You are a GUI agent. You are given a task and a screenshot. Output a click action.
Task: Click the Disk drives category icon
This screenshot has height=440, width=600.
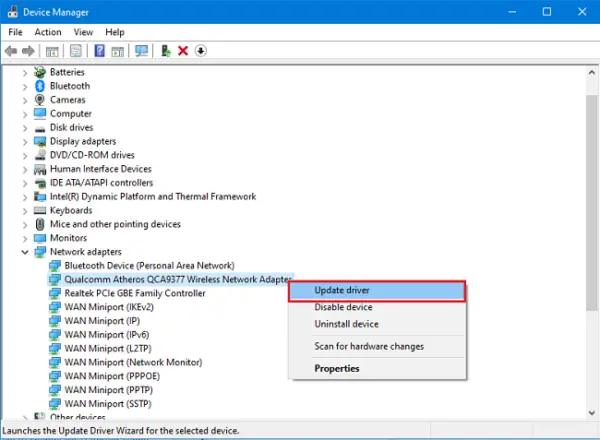(x=40, y=128)
